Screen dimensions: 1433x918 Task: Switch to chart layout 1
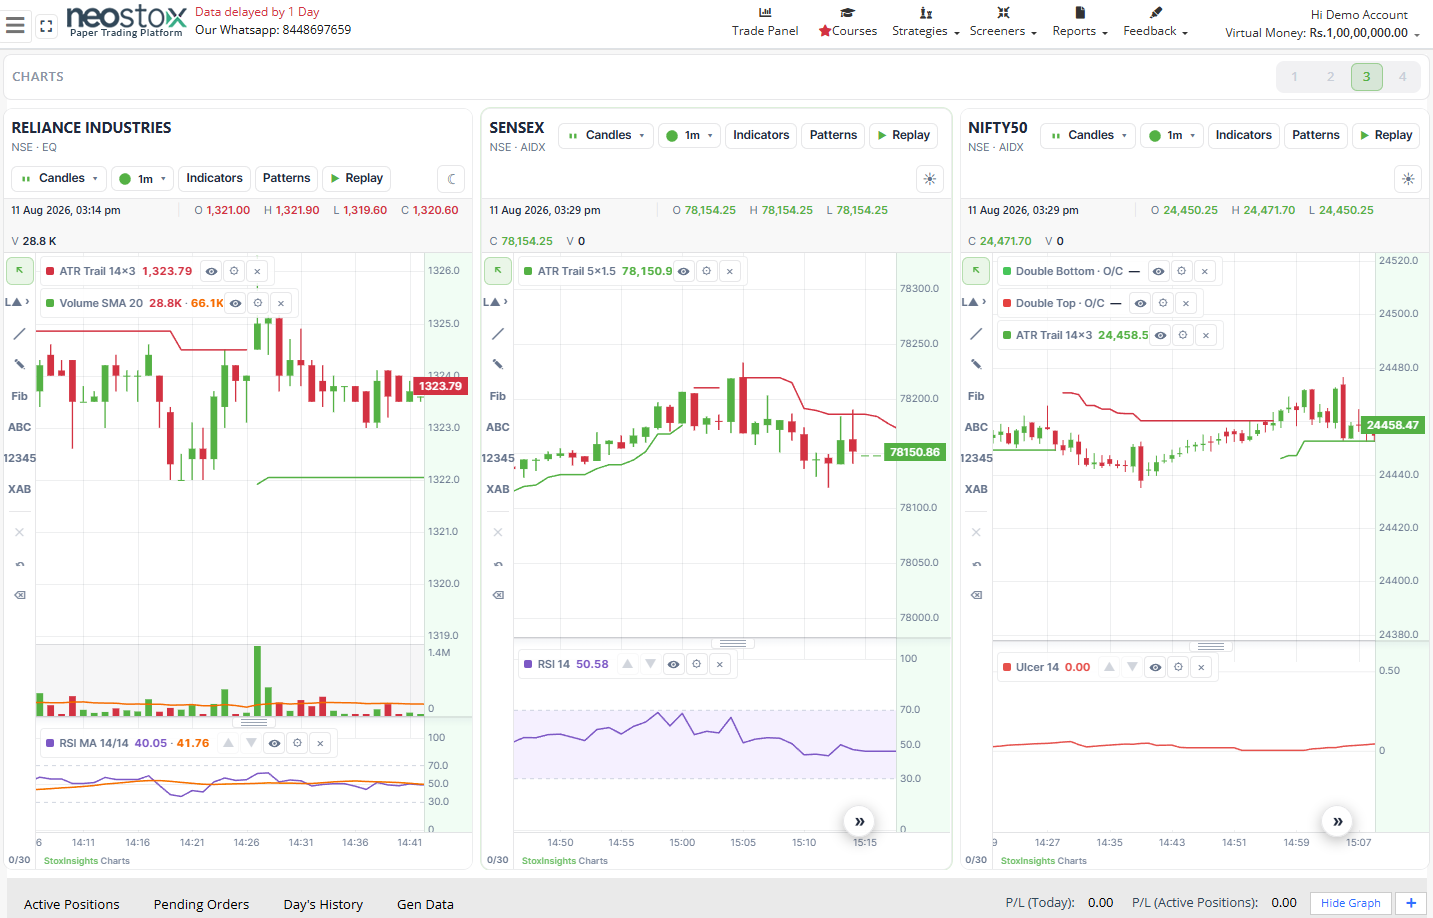[x=1295, y=77]
